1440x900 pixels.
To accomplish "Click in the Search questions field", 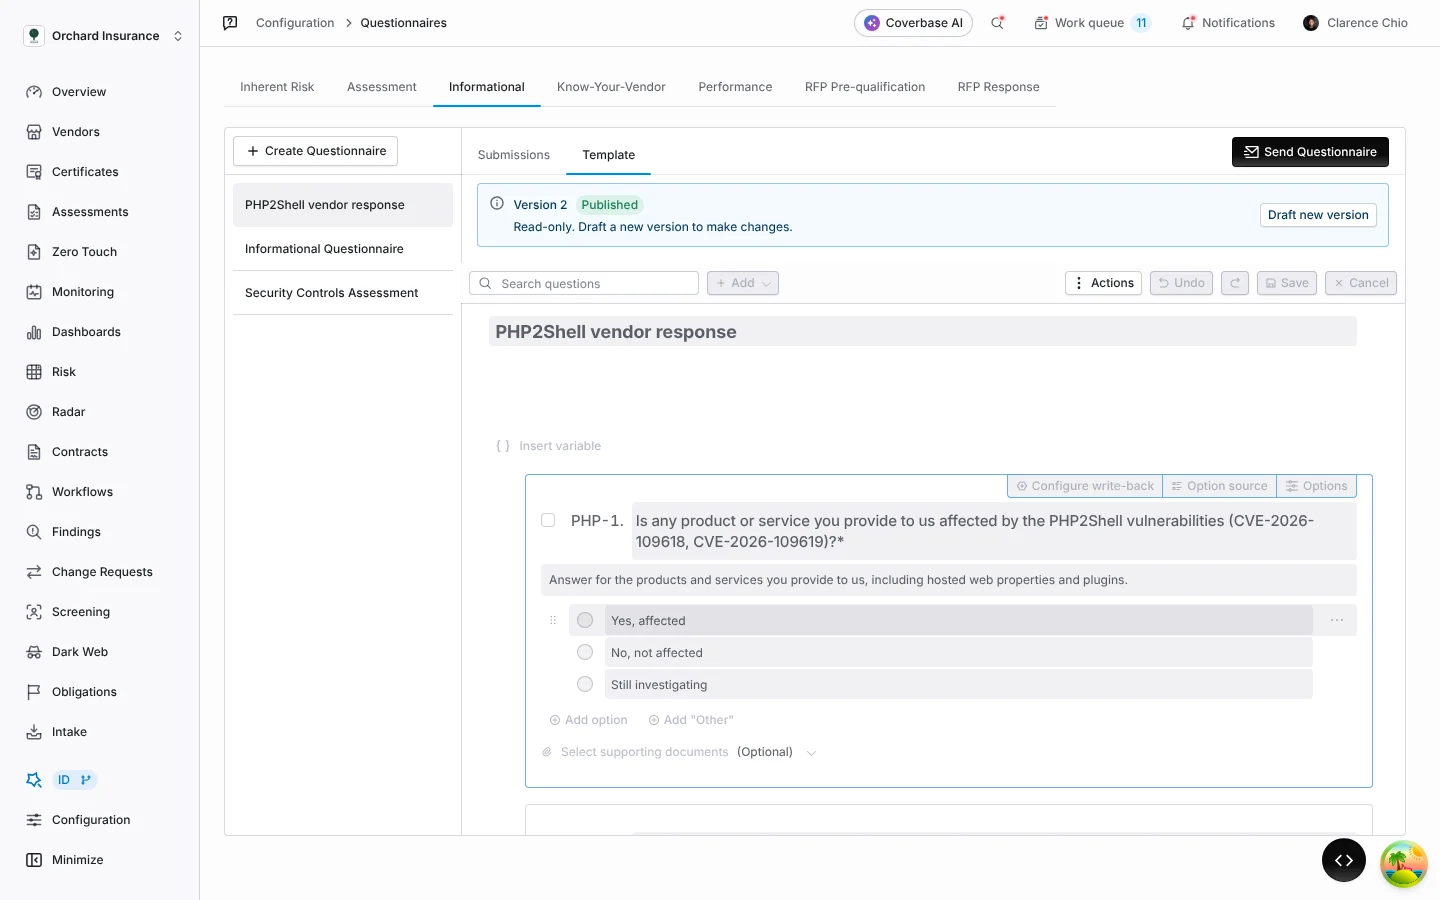I will [x=584, y=283].
